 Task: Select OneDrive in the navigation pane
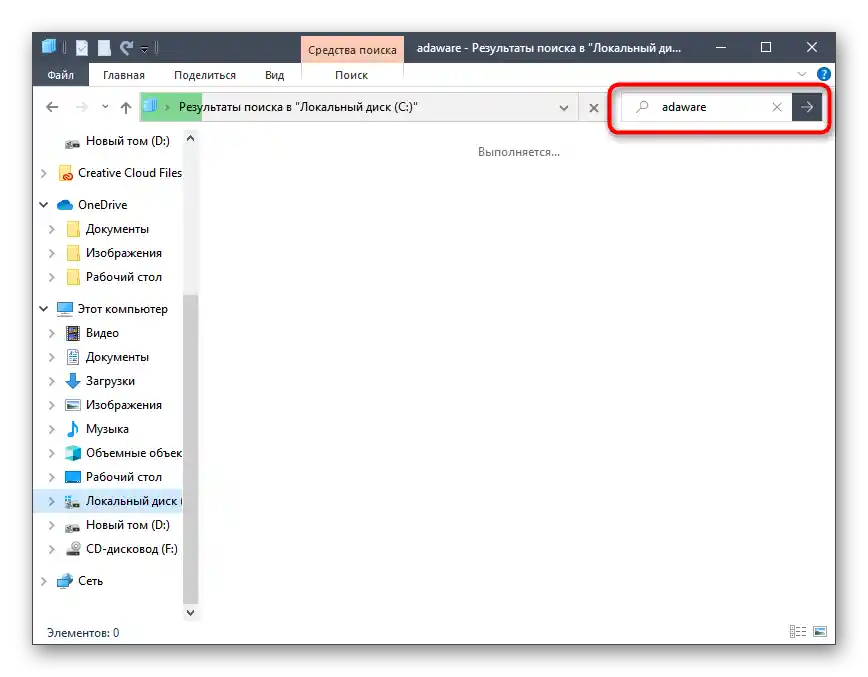click(x=102, y=205)
